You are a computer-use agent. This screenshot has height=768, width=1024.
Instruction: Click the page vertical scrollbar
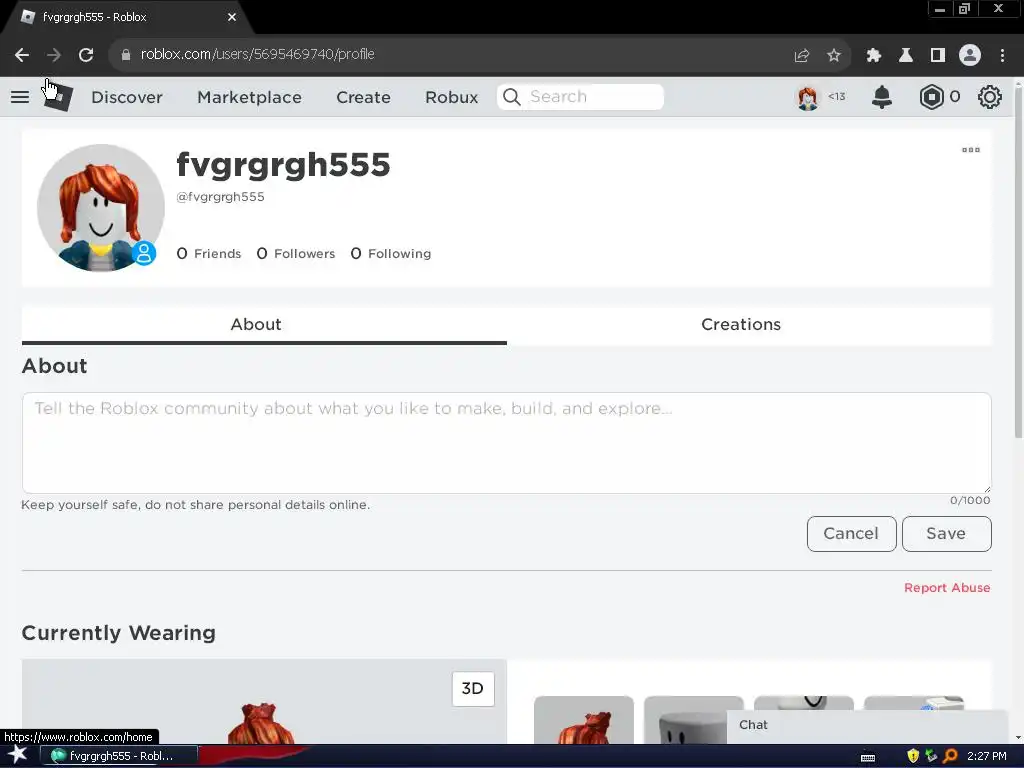pyautogui.click(x=1018, y=261)
